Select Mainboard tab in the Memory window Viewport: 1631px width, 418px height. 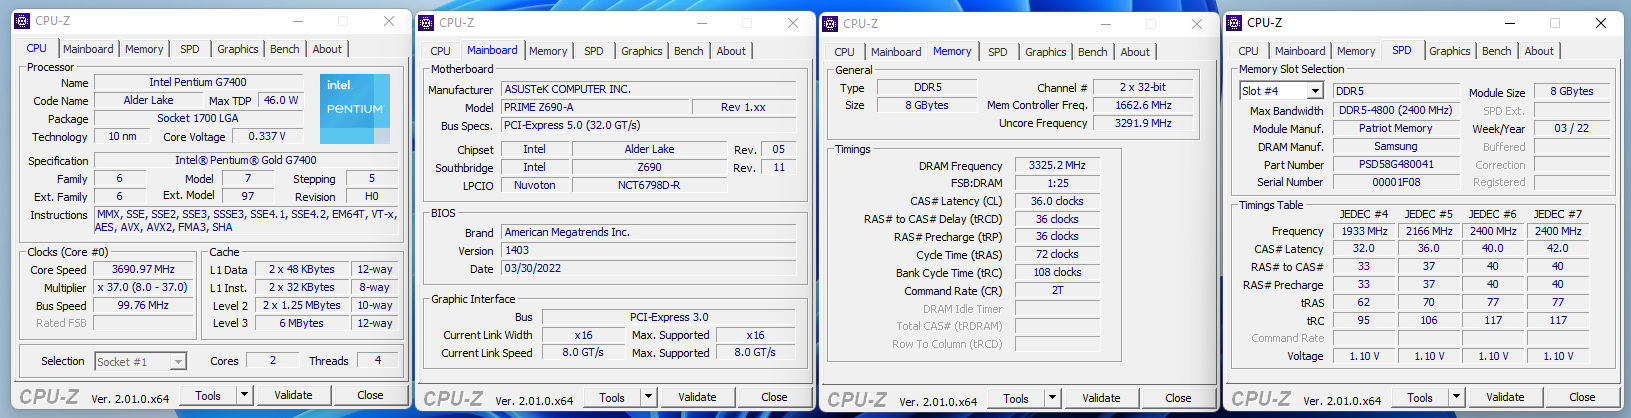(x=896, y=52)
